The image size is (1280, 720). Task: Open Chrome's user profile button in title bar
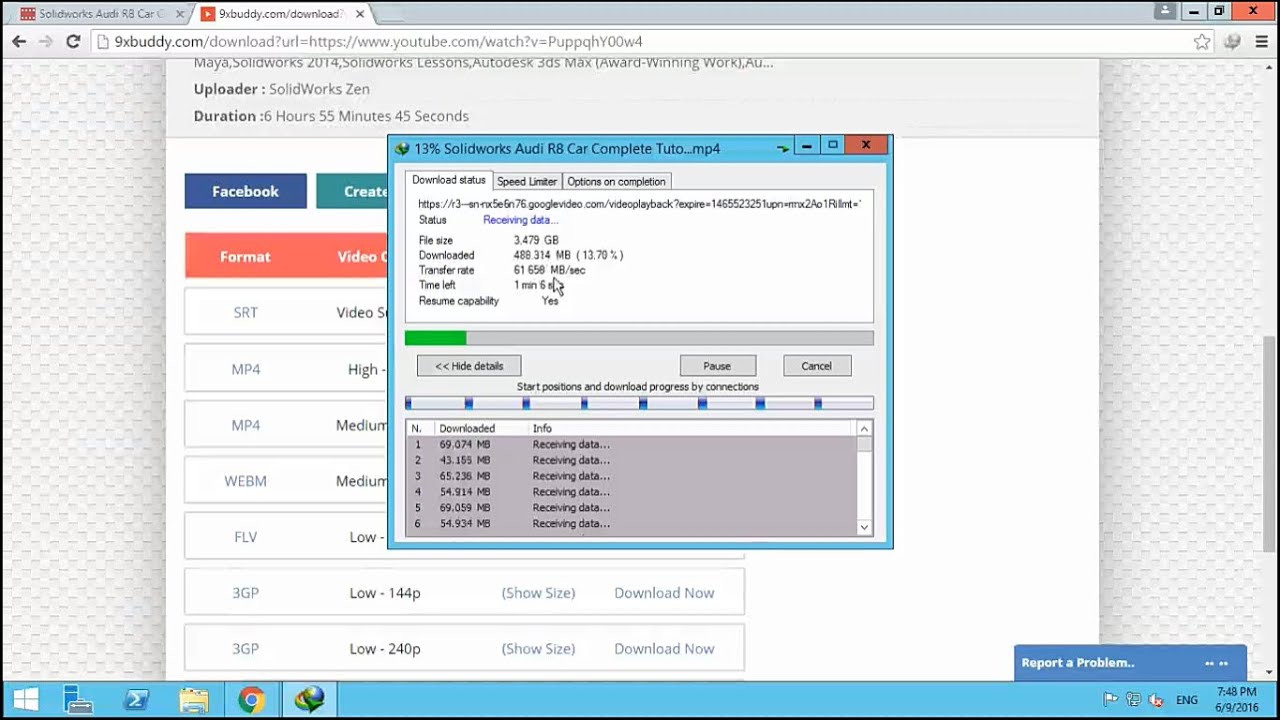[1164, 11]
